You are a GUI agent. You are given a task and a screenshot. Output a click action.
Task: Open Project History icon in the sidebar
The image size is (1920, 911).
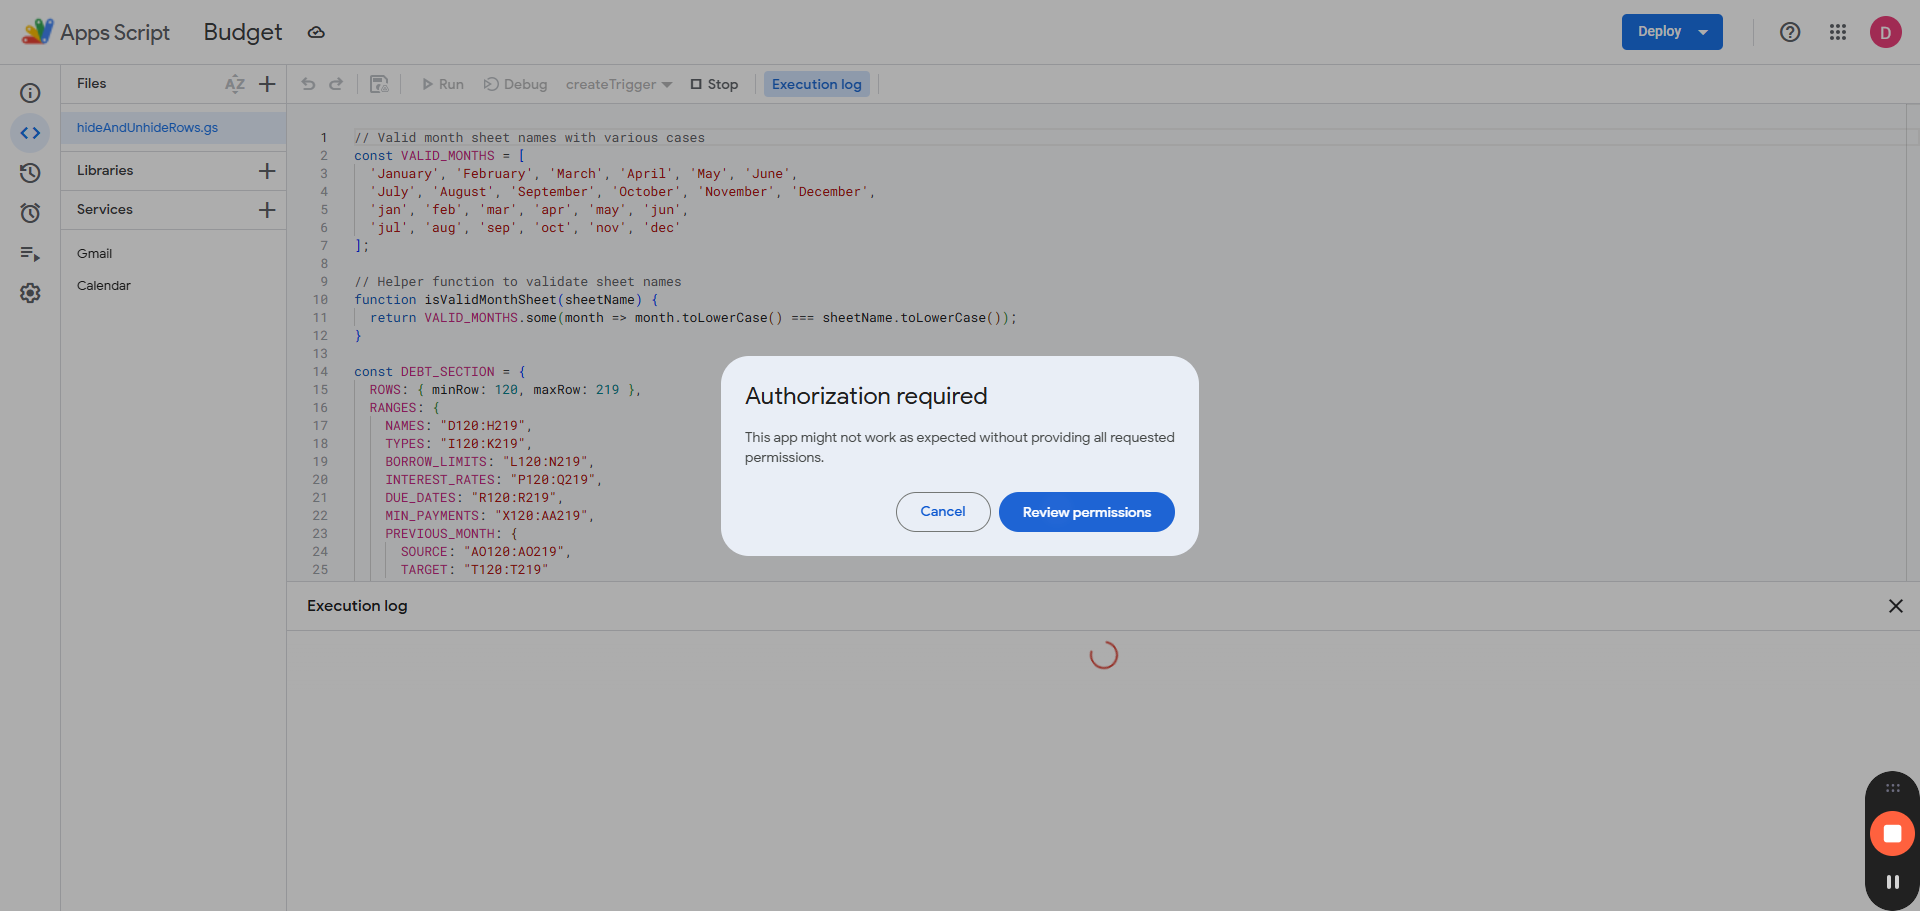30,173
